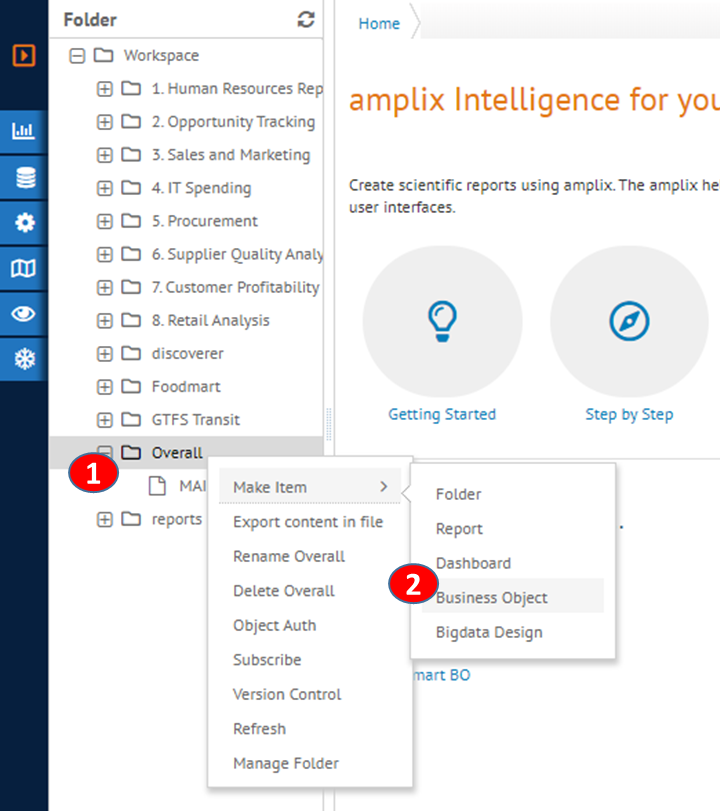Click the snowflake sidebar icon
The image size is (720, 811).
click(x=24, y=358)
